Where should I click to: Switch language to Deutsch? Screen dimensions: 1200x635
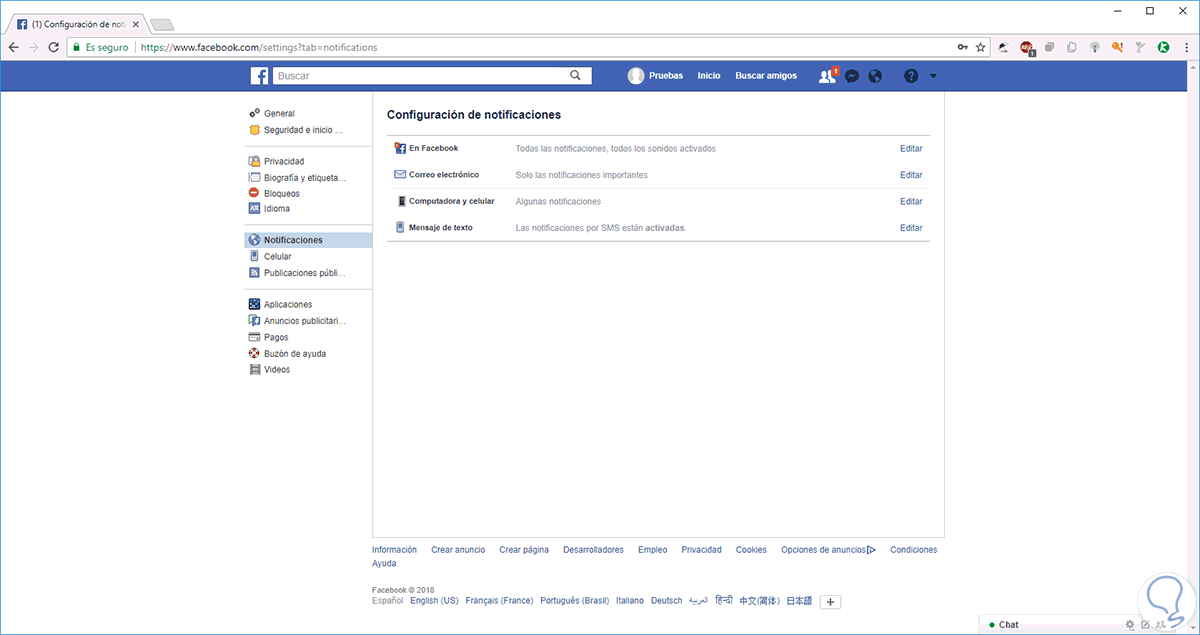[666, 601]
